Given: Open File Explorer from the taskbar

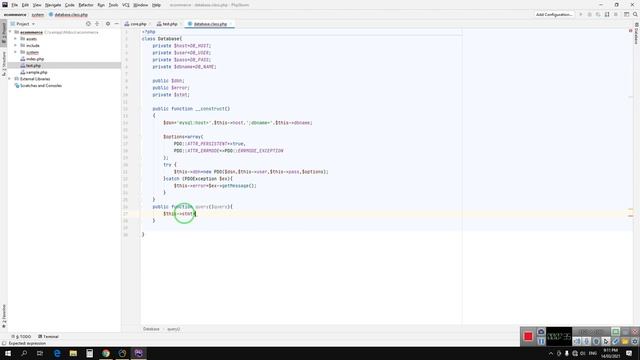Looking at the screenshot, I should click(x=73, y=353).
